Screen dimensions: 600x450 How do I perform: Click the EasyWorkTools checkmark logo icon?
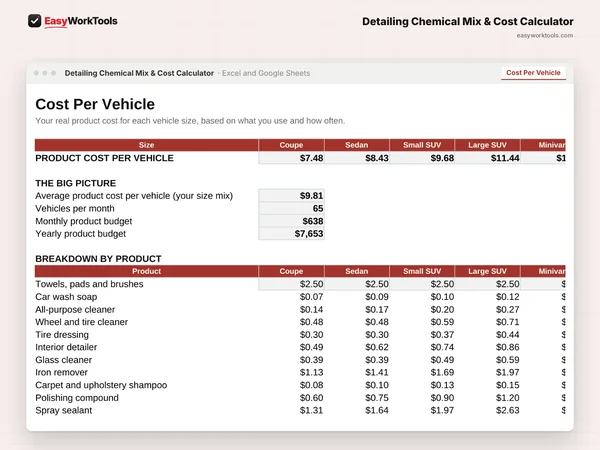tap(34, 21)
